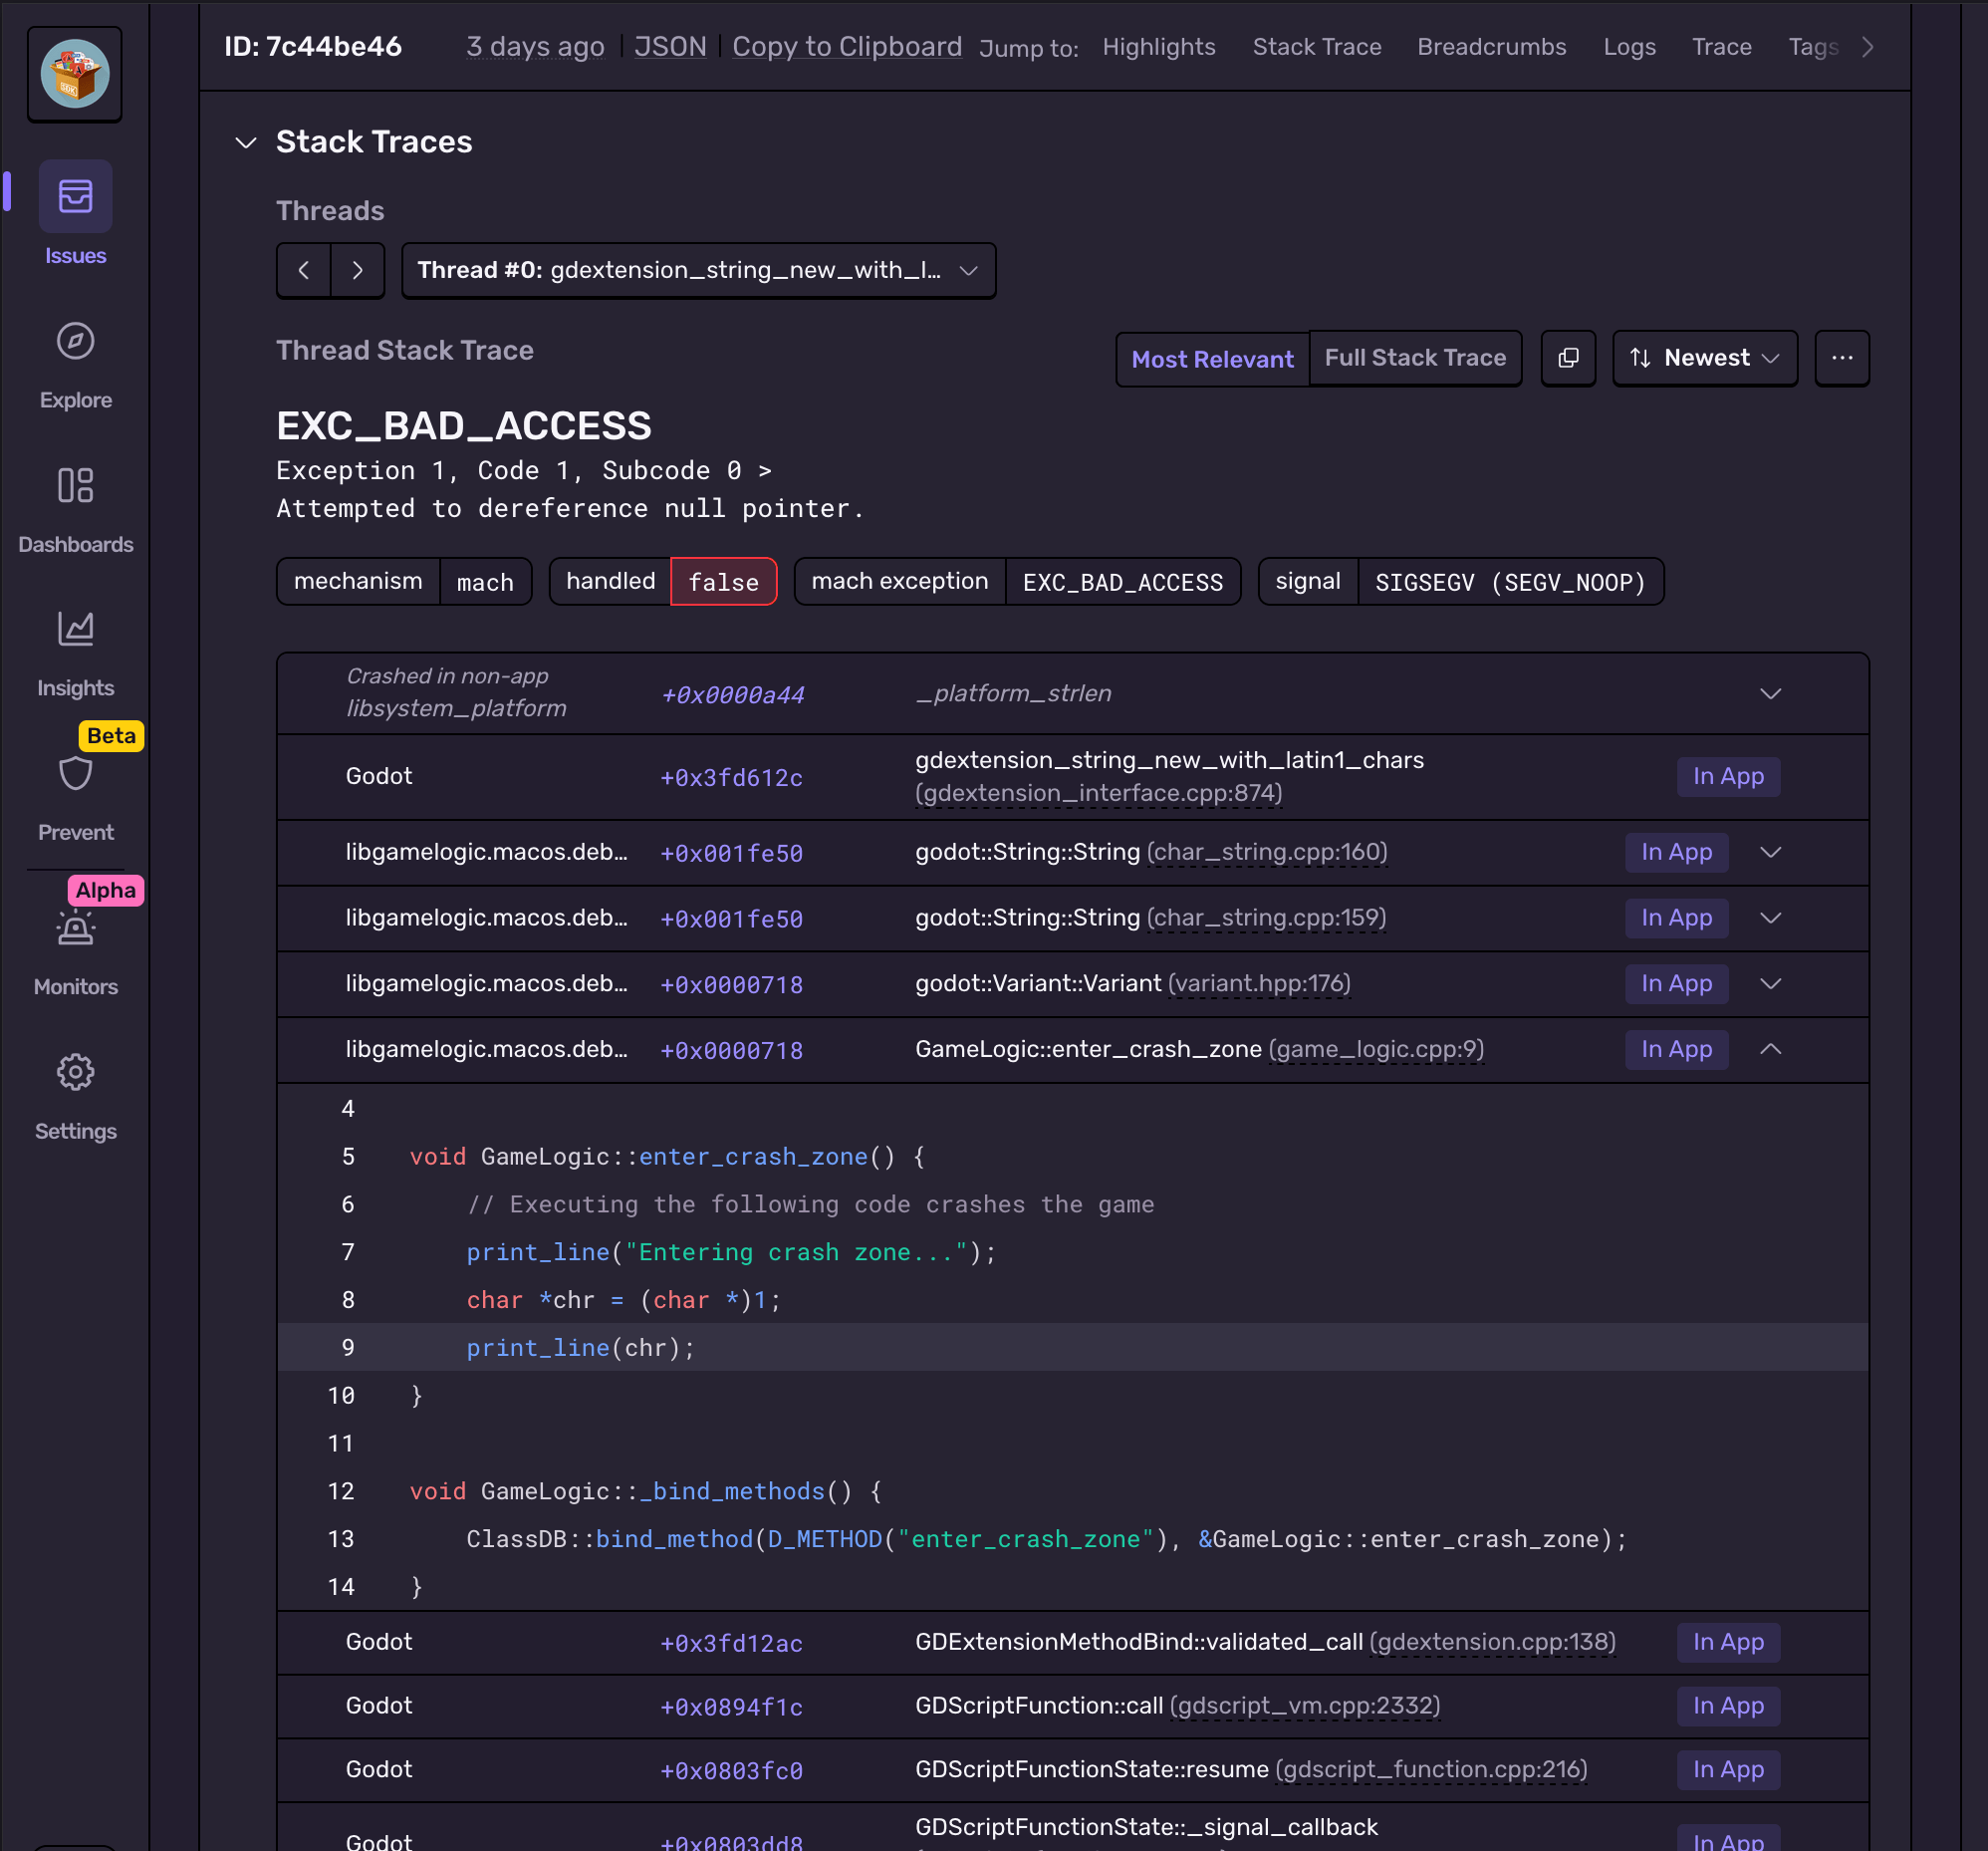Open Settings gear in sidebar
This screenshot has height=1851, width=1988.
pos(75,1073)
